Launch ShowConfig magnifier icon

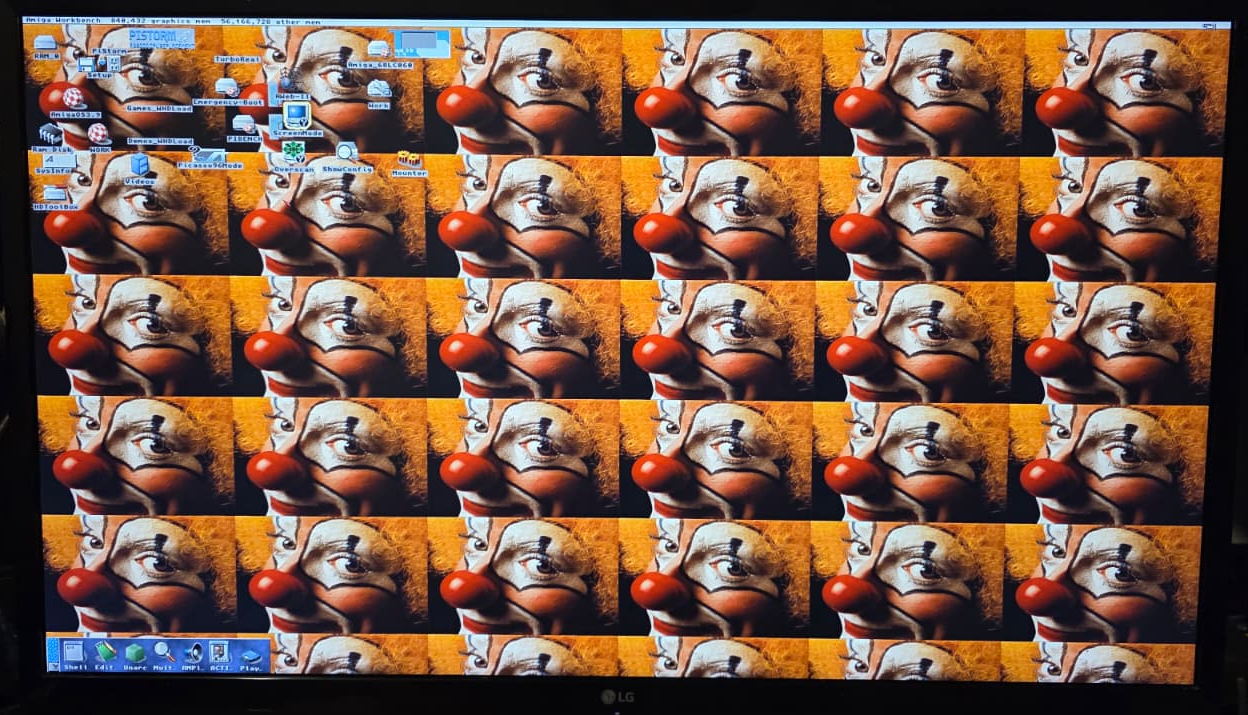[x=346, y=152]
